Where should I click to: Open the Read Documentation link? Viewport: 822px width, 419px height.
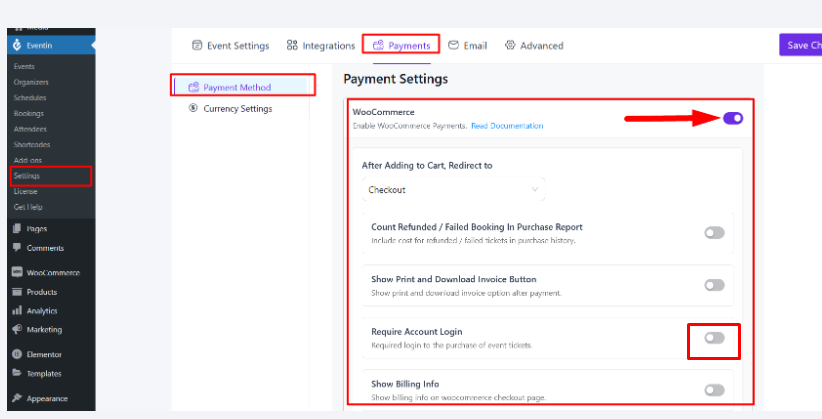(x=507, y=126)
